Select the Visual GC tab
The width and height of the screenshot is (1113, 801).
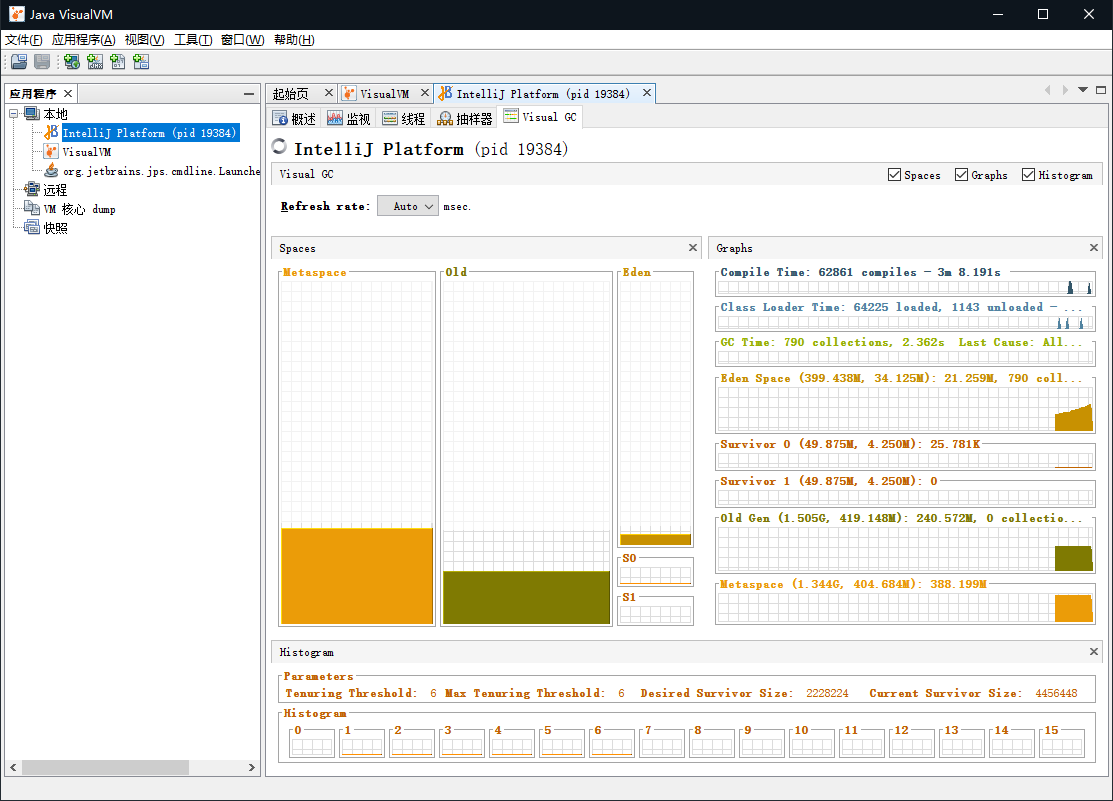[x=540, y=117]
